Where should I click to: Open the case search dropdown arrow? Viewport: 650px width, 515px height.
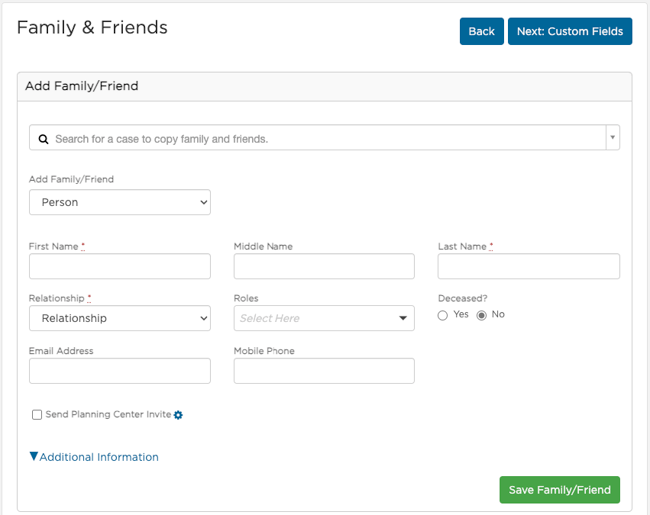613,138
